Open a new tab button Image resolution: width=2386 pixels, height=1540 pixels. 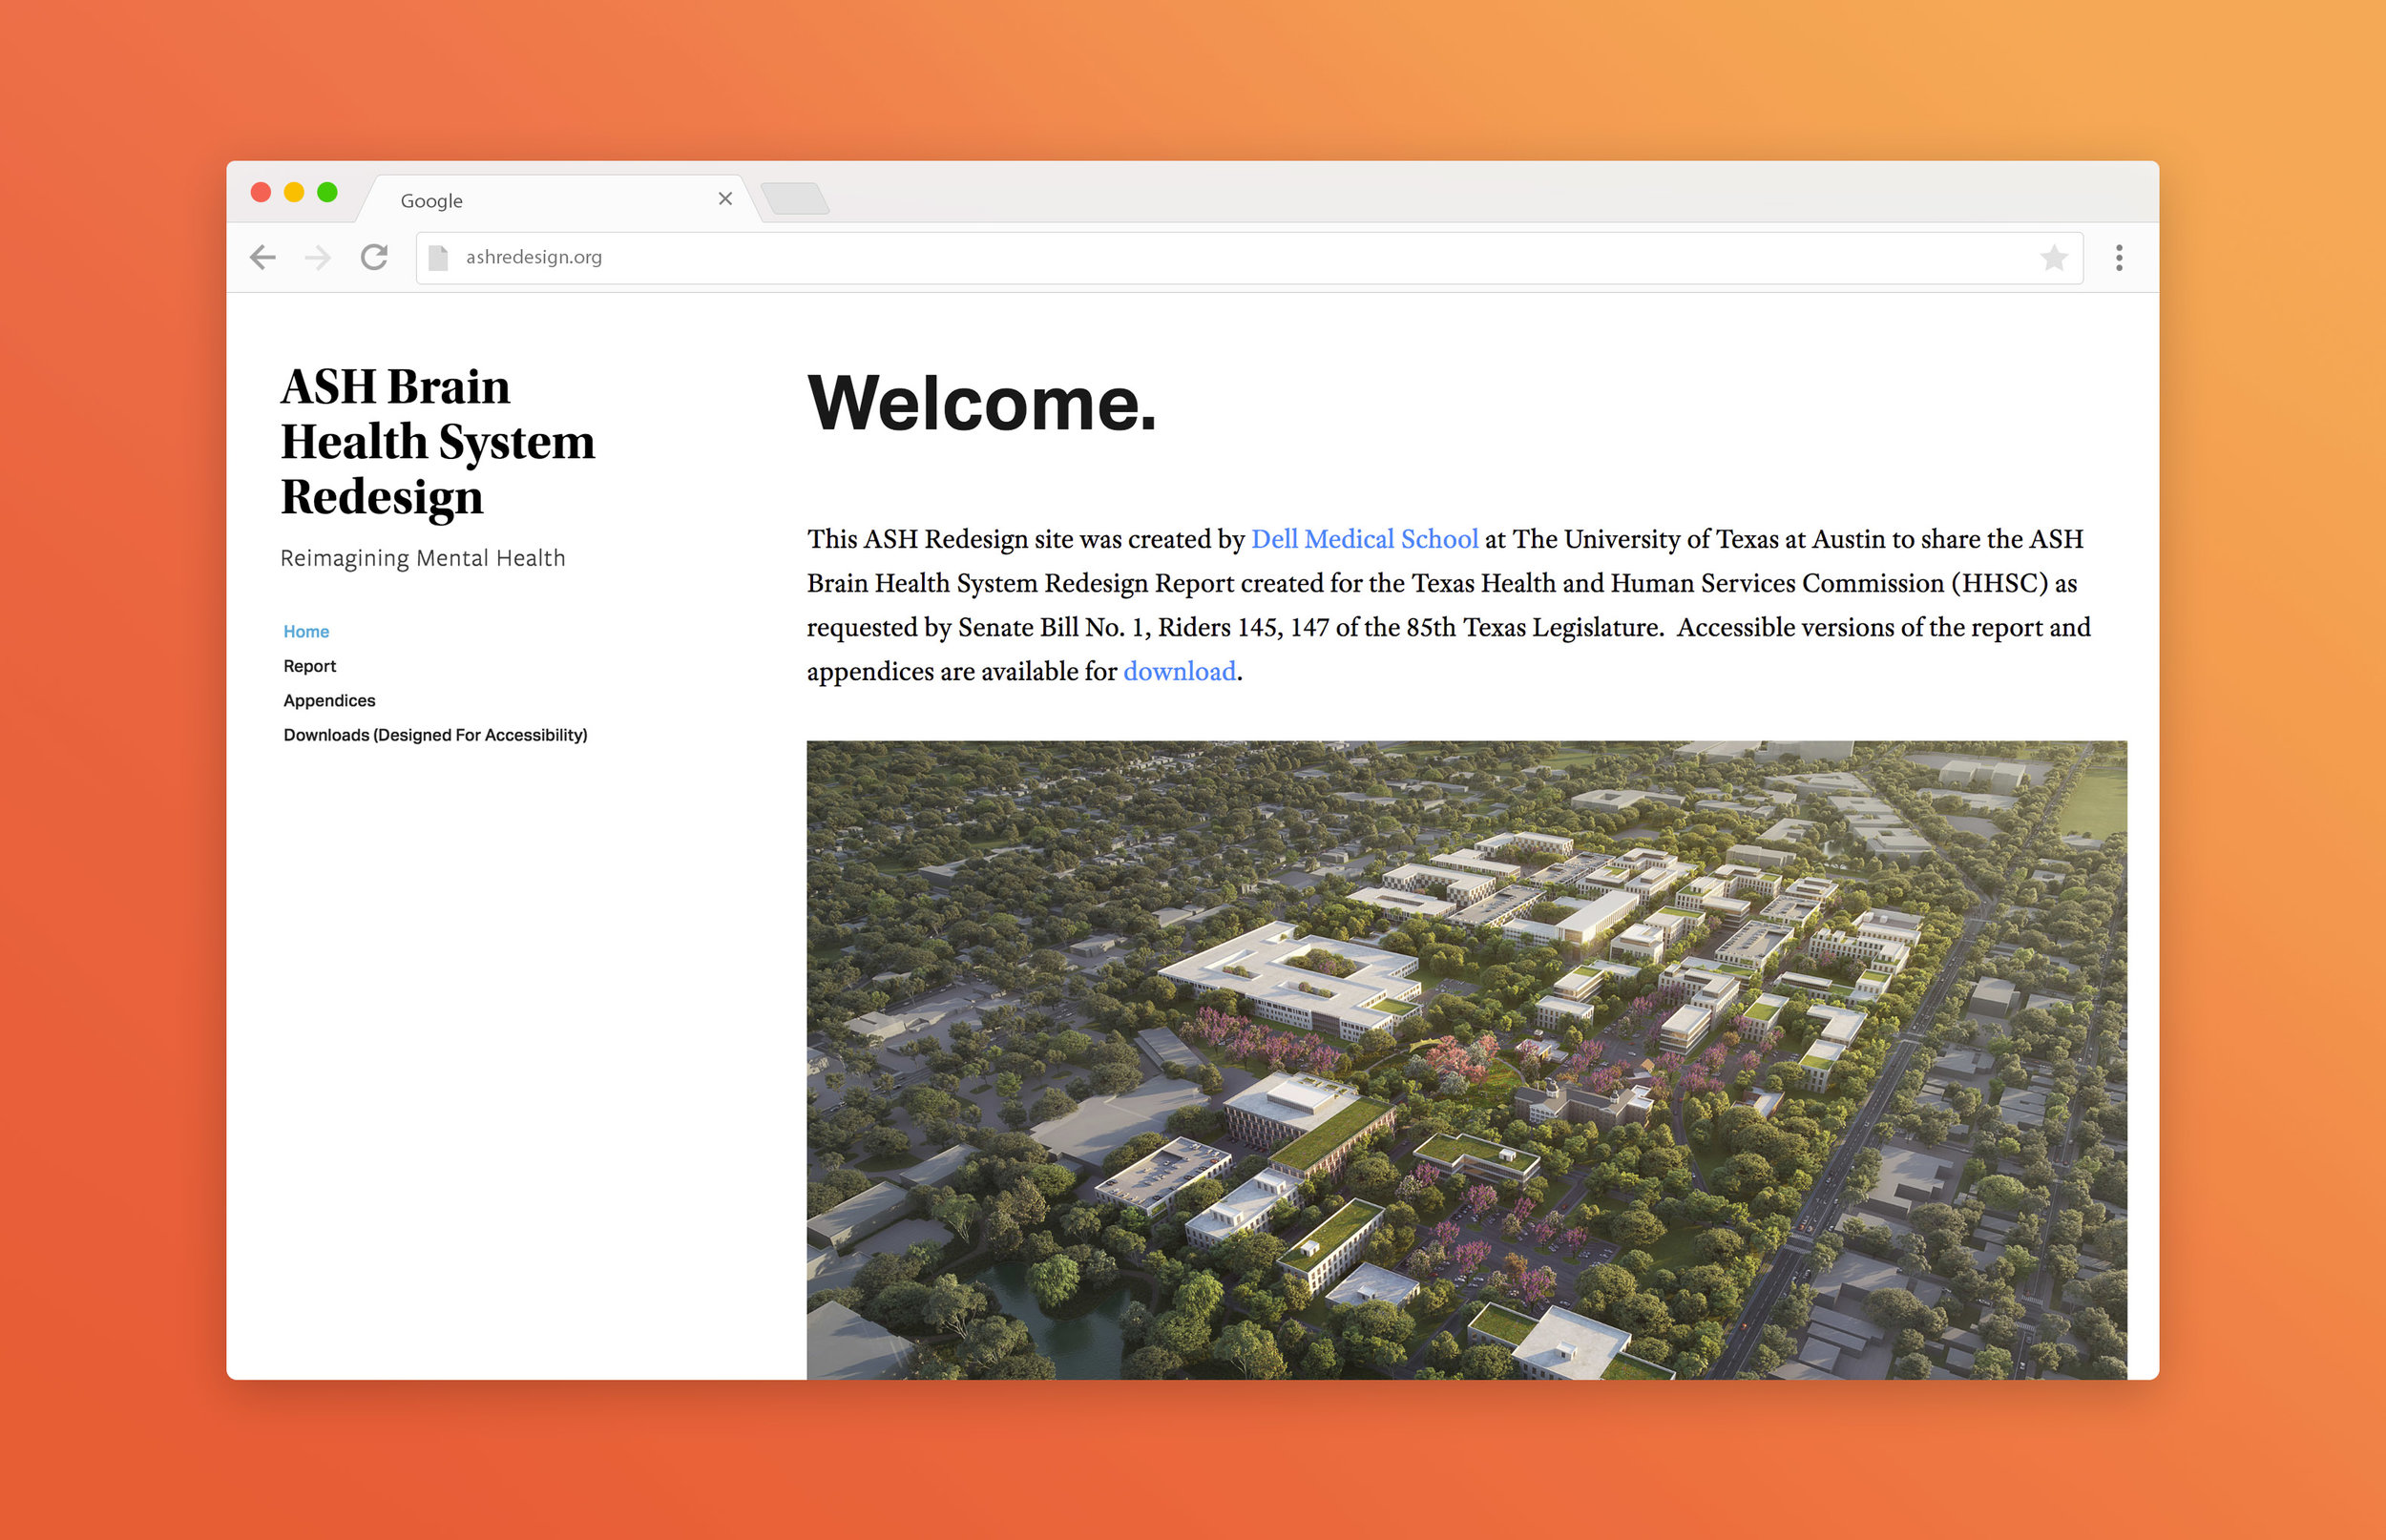[795, 198]
